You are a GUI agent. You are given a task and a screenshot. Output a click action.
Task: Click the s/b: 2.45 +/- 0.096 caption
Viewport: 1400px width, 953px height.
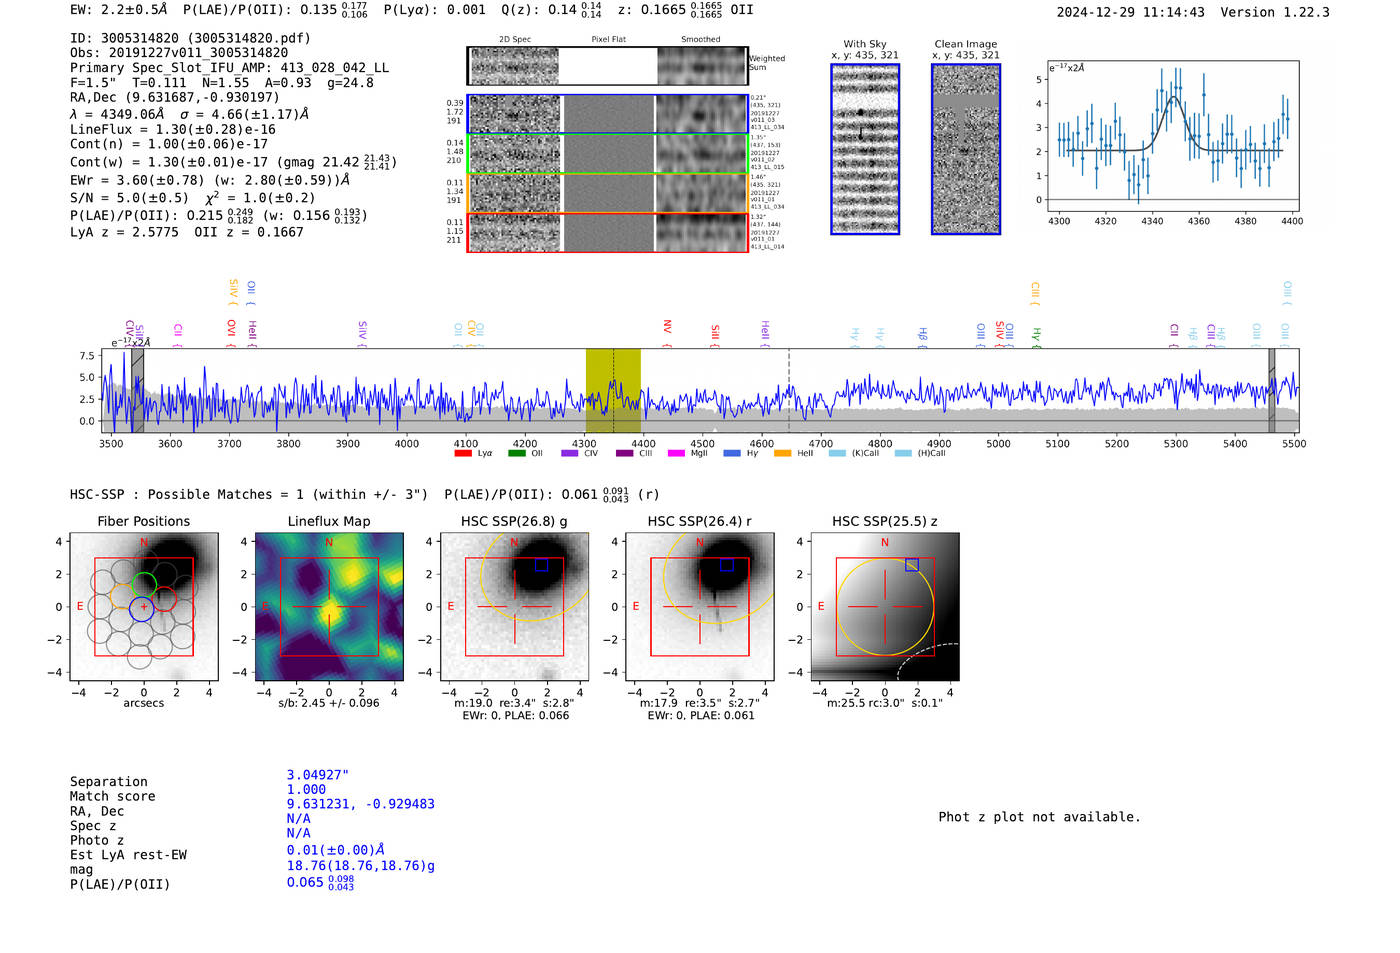(x=329, y=703)
